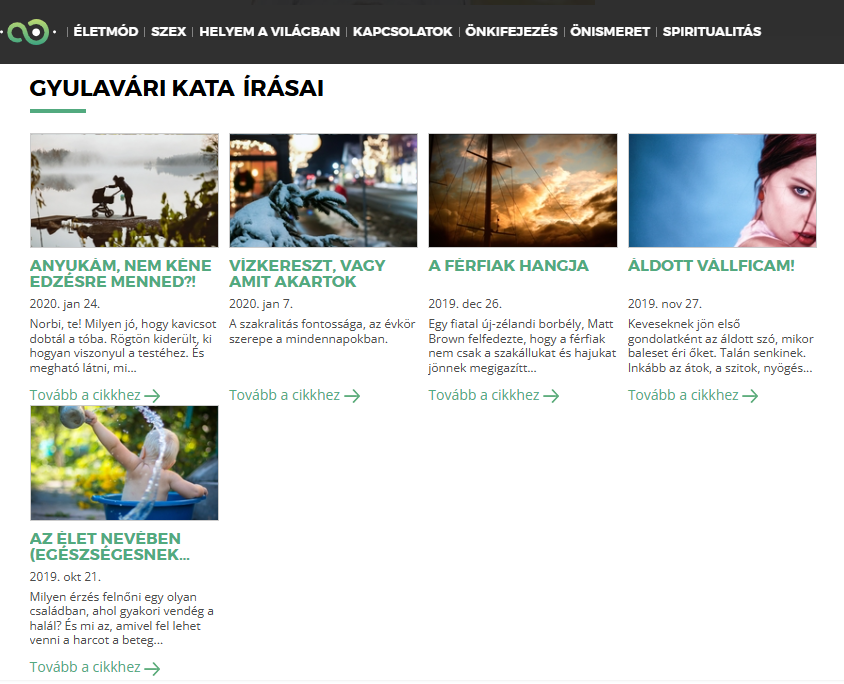This screenshot has width=844, height=684.
Task: Open thumbnail of mother with stroller by lake
Action: pos(124,190)
